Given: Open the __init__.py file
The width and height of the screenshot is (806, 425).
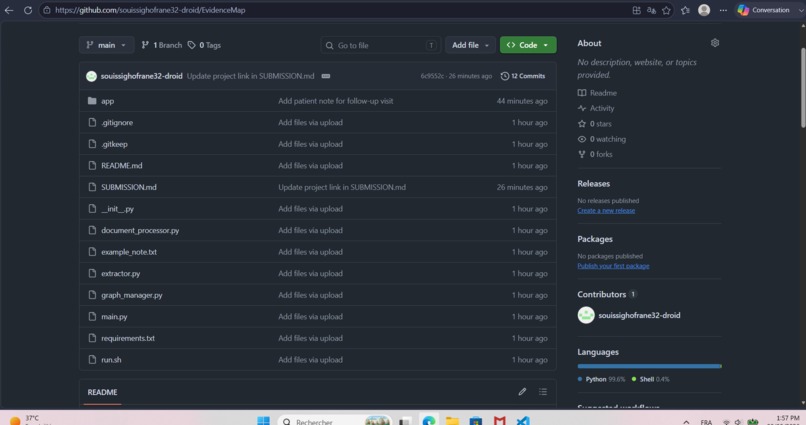Looking at the screenshot, I should point(117,209).
